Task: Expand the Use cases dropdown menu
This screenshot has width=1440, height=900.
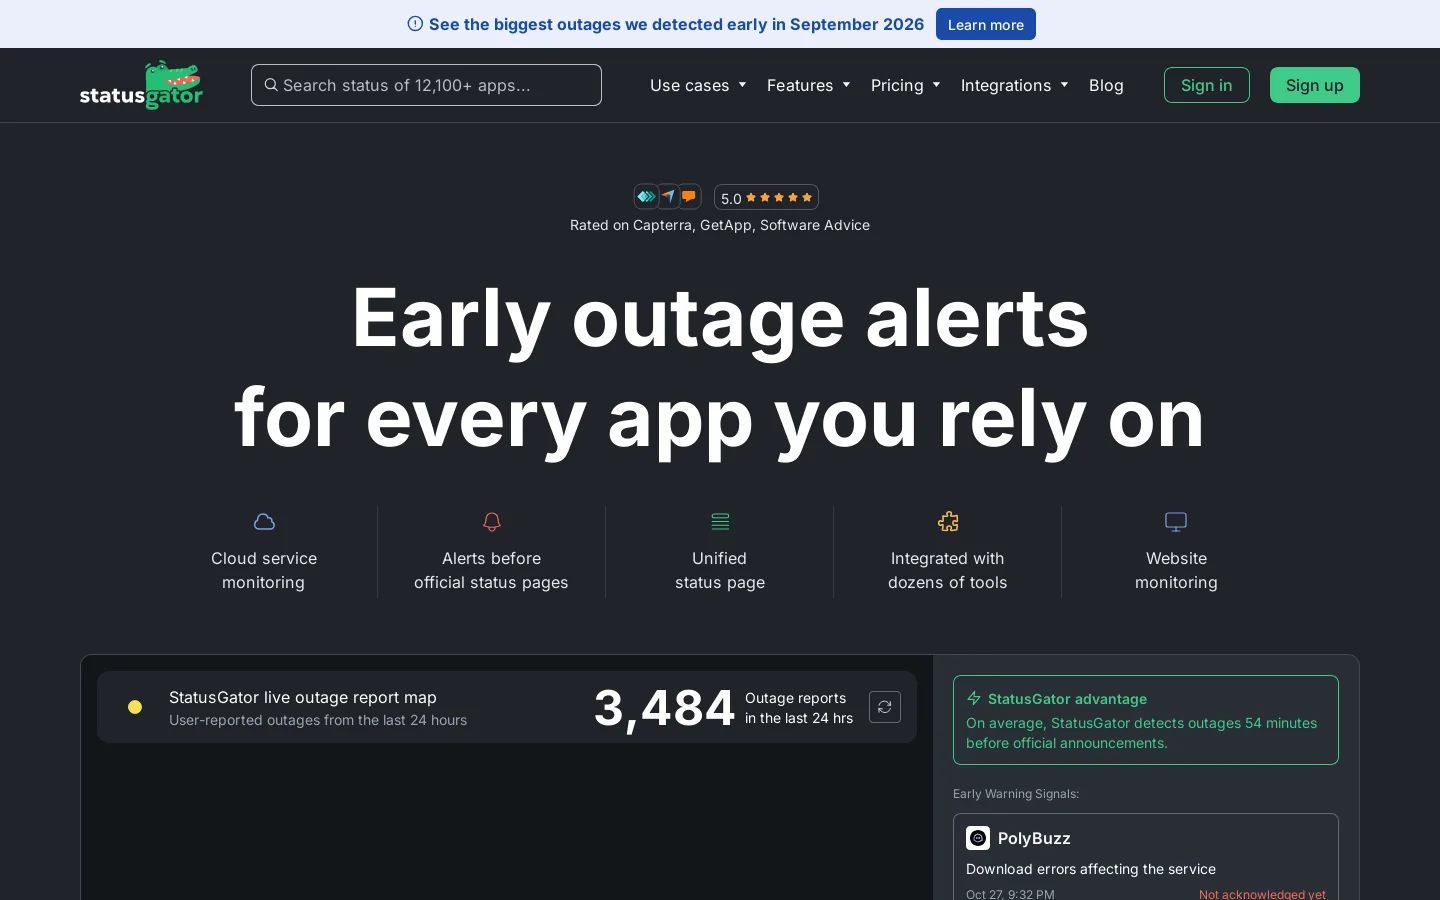Action: pyautogui.click(x=698, y=85)
